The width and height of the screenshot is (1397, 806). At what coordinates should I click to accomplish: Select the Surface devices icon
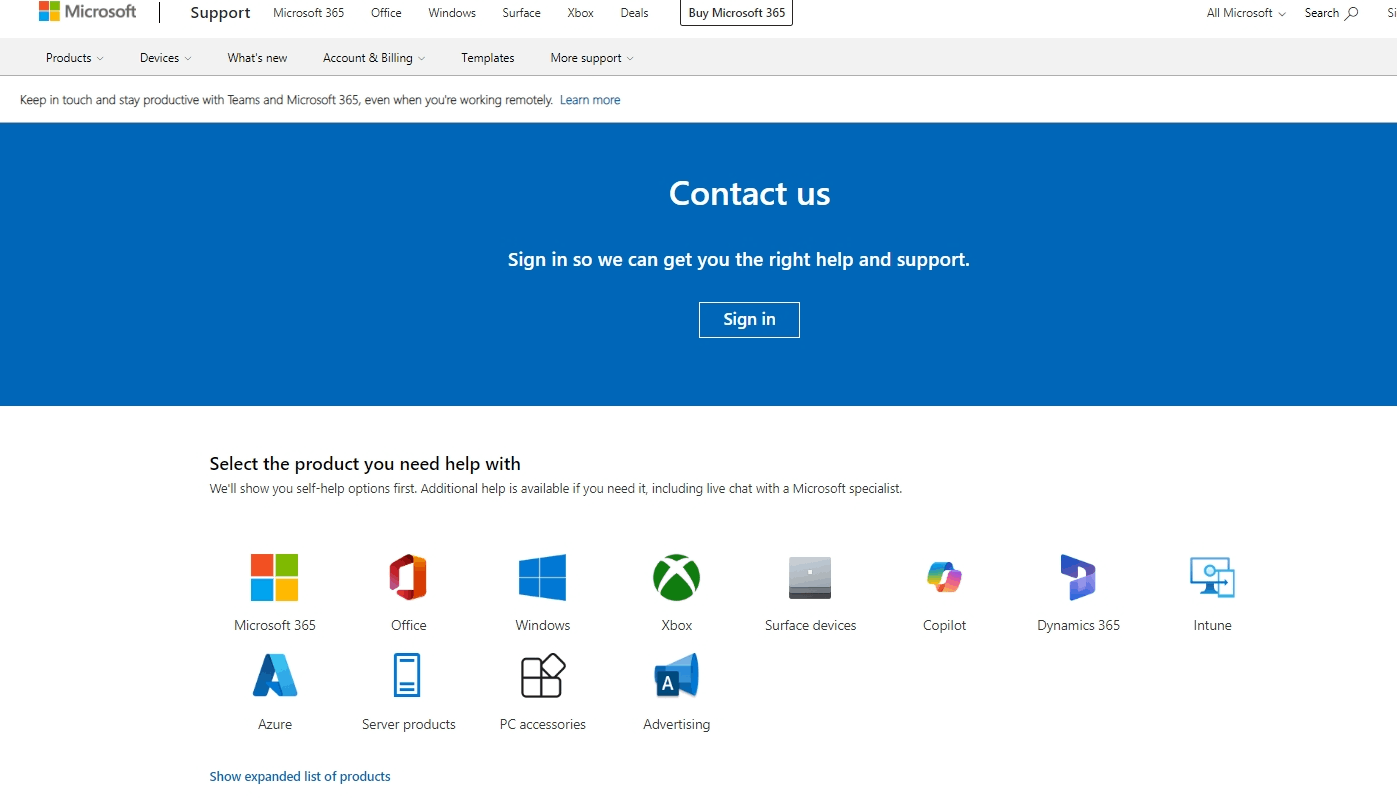click(810, 577)
